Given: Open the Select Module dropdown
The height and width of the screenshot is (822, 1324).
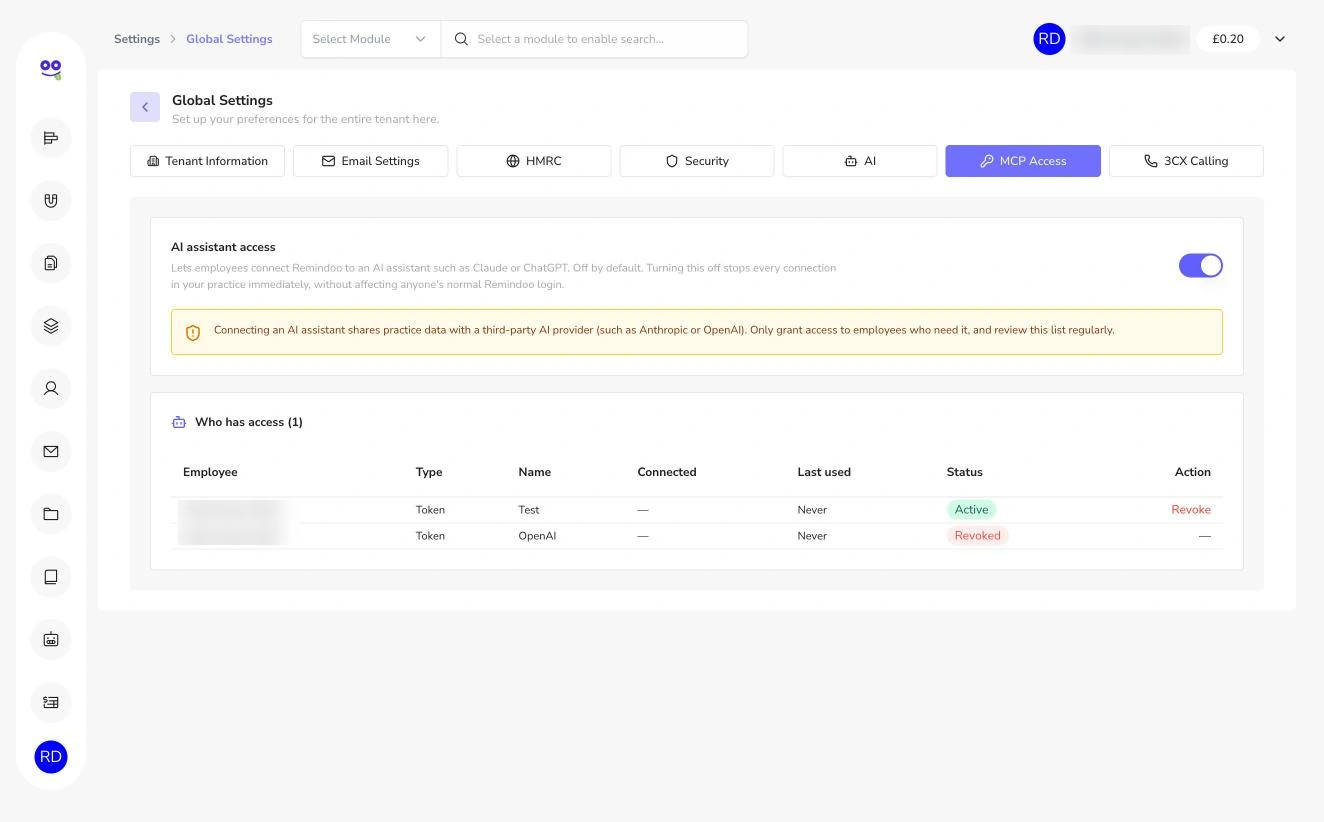Looking at the screenshot, I should [370, 39].
